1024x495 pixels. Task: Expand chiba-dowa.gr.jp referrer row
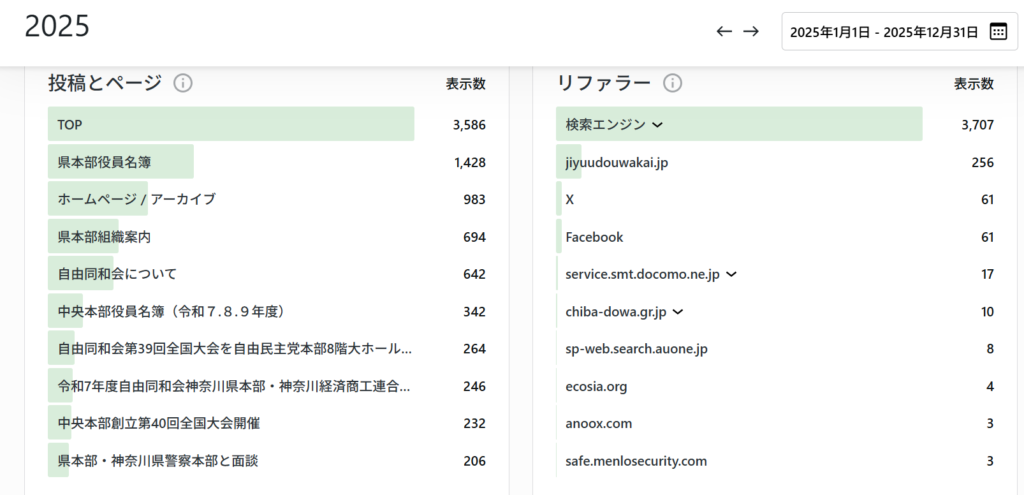[678, 312]
